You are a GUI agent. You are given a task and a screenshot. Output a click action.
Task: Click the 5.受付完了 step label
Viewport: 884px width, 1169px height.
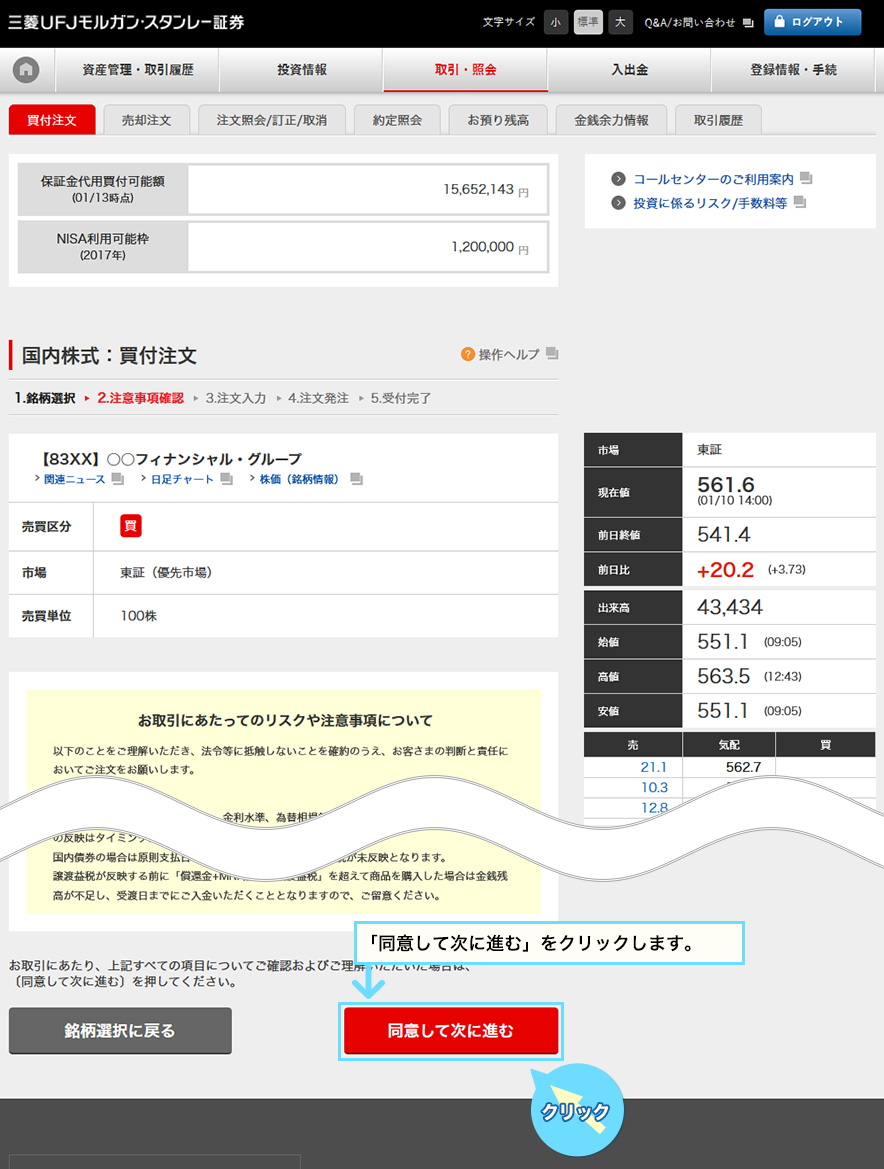401,398
